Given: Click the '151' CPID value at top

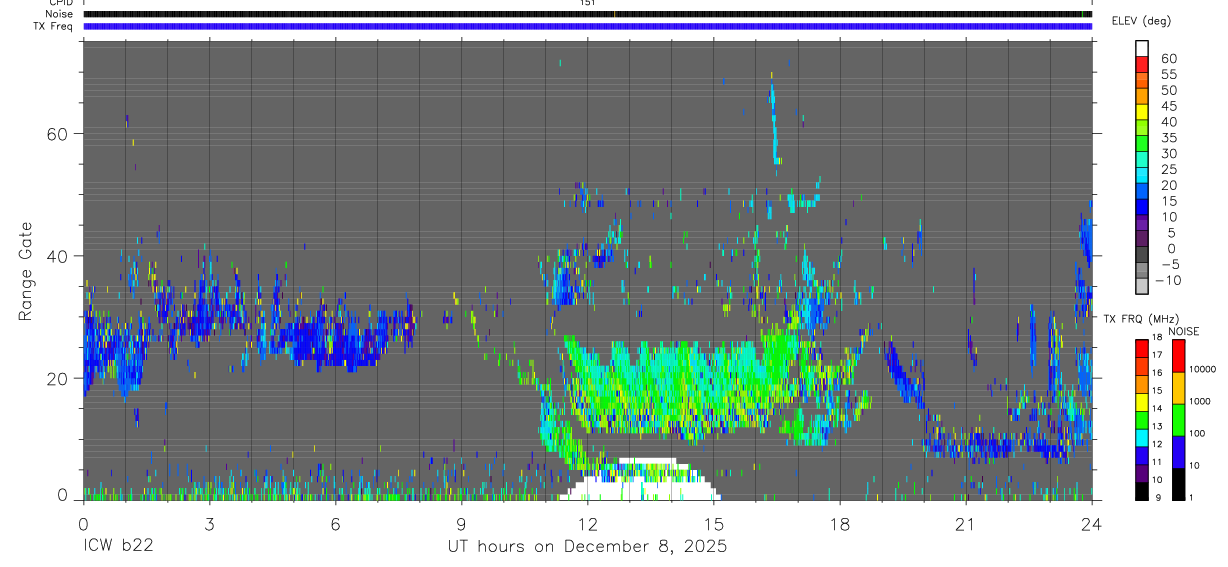Looking at the screenshot, I should point(588,3).
